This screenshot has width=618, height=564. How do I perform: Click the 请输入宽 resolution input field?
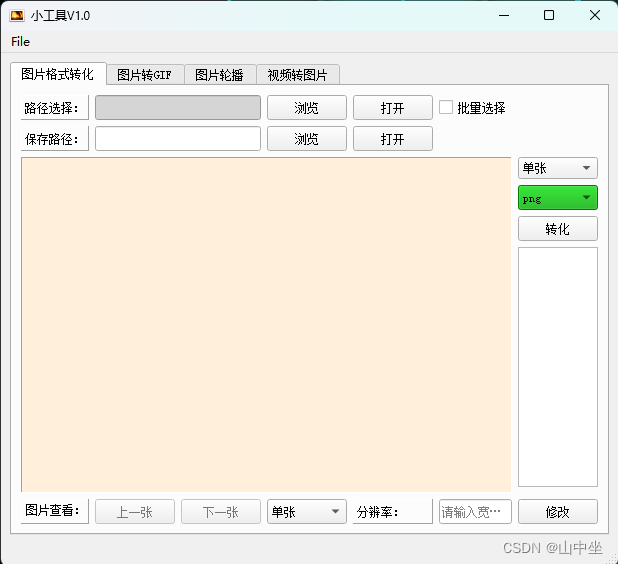point(475,512)
